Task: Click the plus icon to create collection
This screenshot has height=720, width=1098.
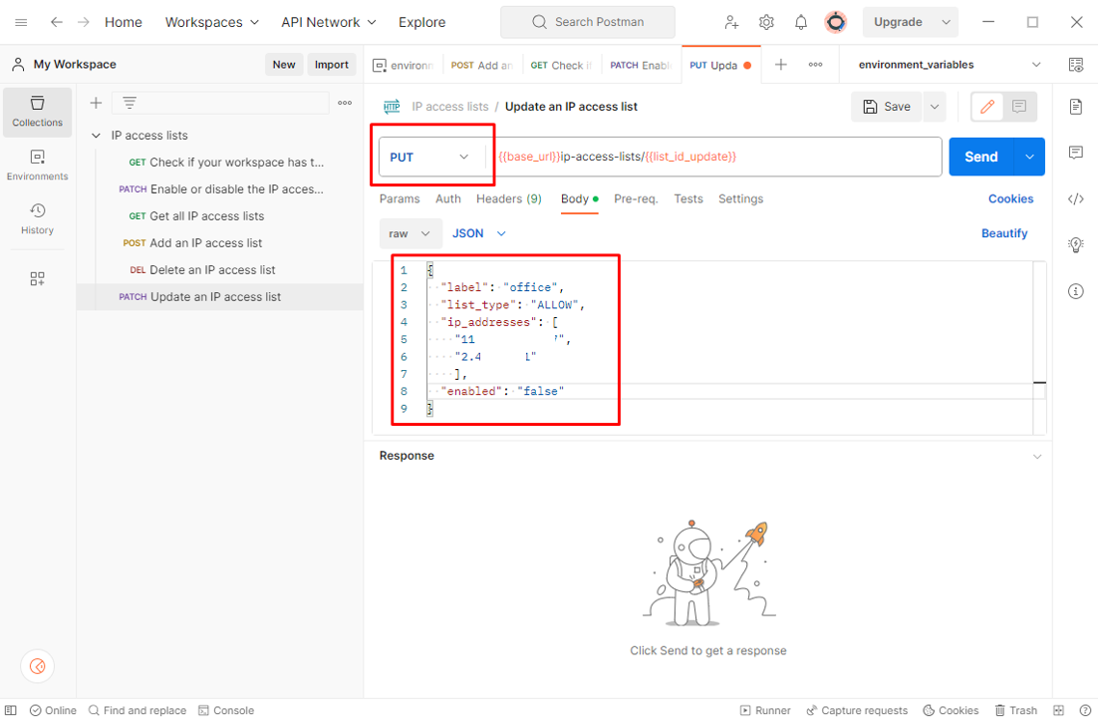Action: pos(96,103)
